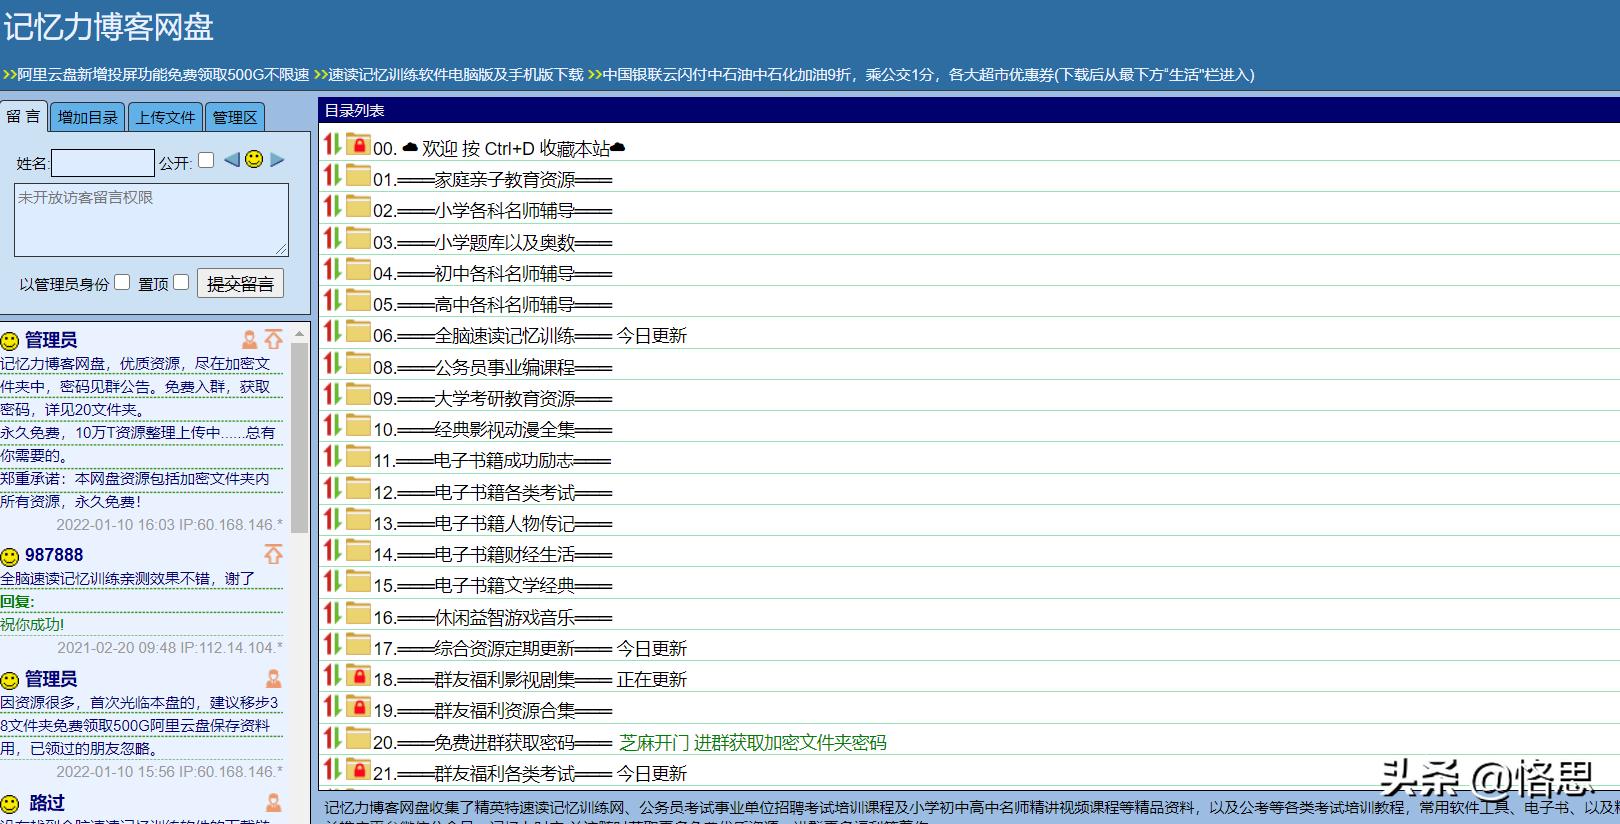The width and height of the screenshot is (1620, 824).
Task: Click locked folder icon of 18 群友福利影视剧集
Action: click(358, 676)
